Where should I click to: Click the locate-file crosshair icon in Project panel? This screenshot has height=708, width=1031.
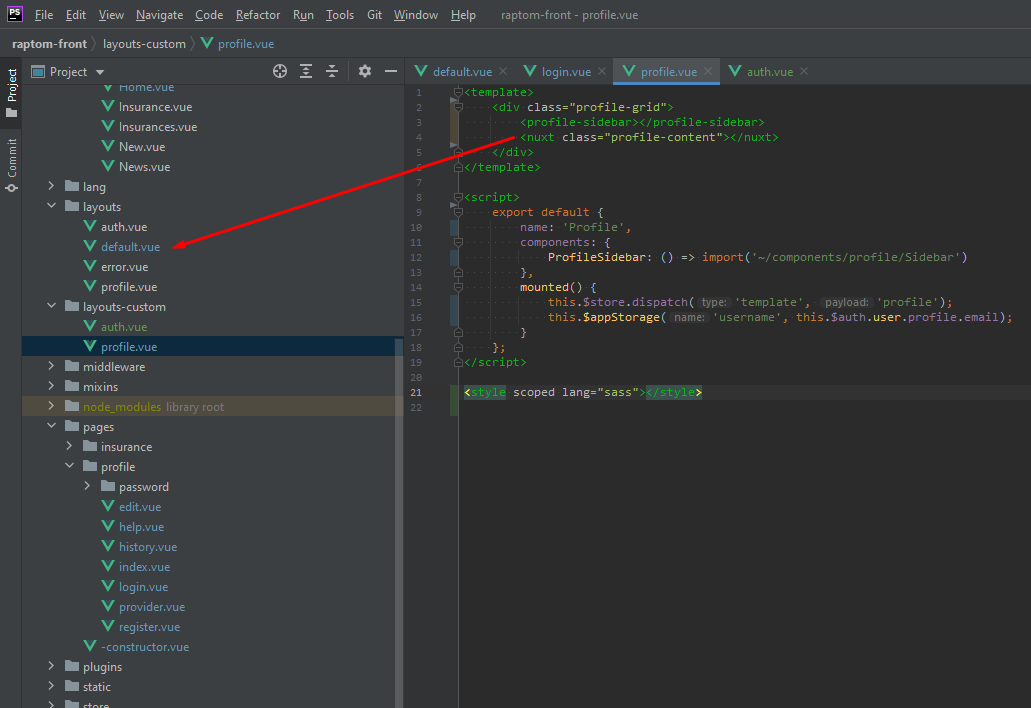(x=280, y=72)
